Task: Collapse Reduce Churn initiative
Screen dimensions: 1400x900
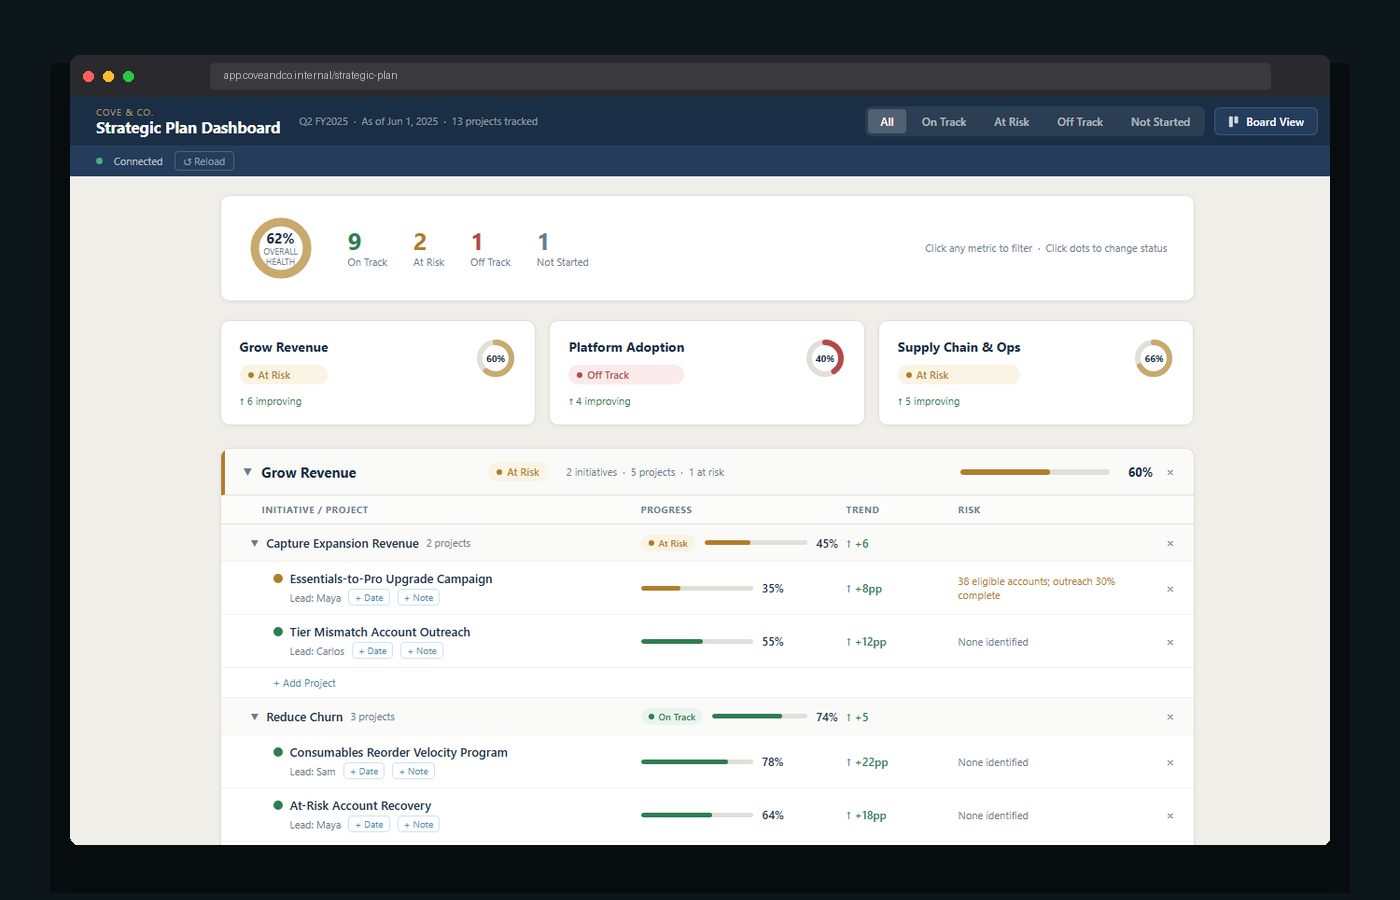Action: 255,717
